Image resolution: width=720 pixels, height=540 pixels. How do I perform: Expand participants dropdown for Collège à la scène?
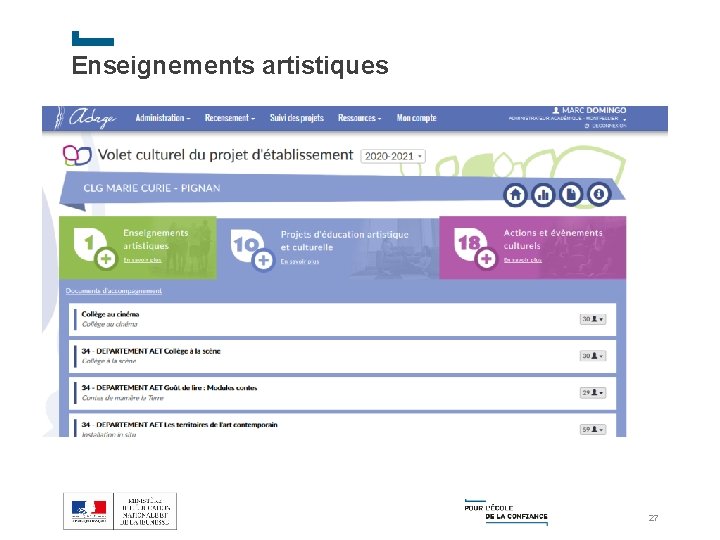[593, 355]
